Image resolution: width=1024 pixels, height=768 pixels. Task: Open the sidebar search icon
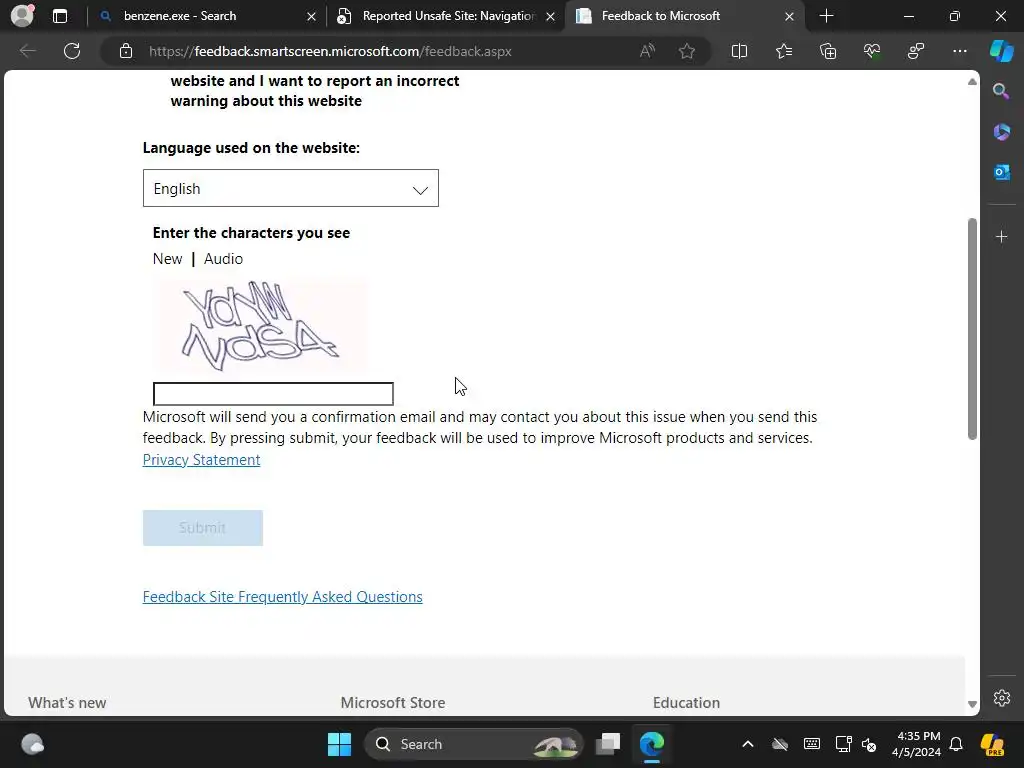(x=1001, y=91)
